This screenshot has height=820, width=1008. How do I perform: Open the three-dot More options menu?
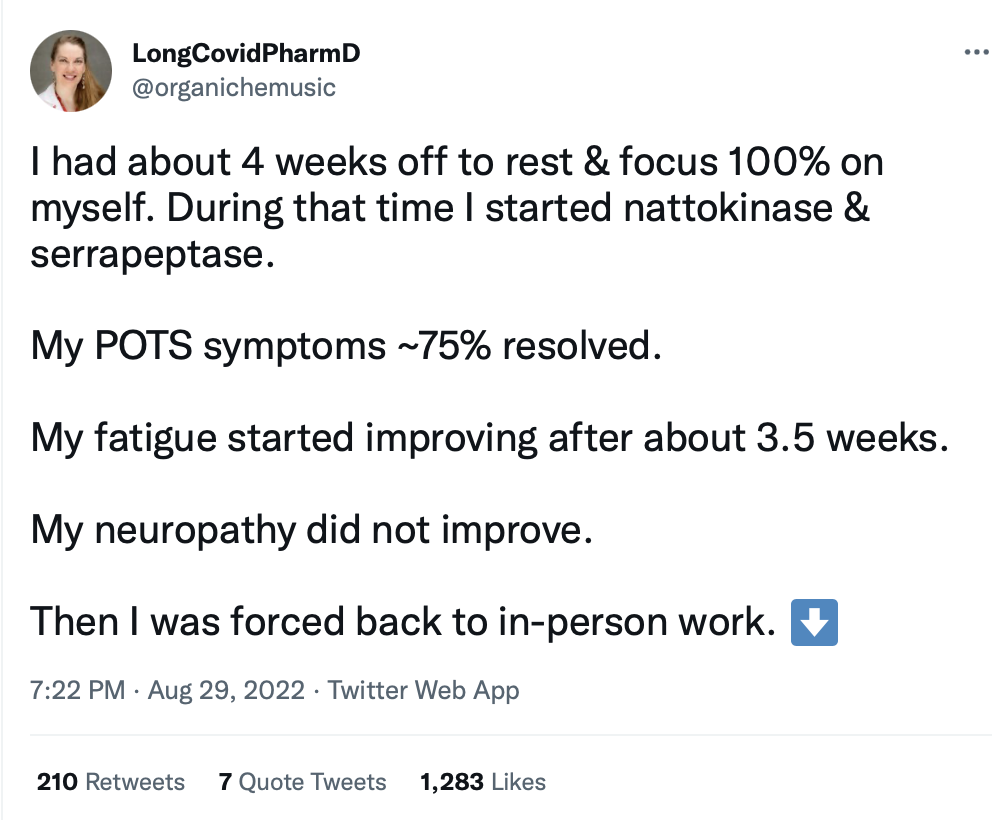(x=976, y=52)
